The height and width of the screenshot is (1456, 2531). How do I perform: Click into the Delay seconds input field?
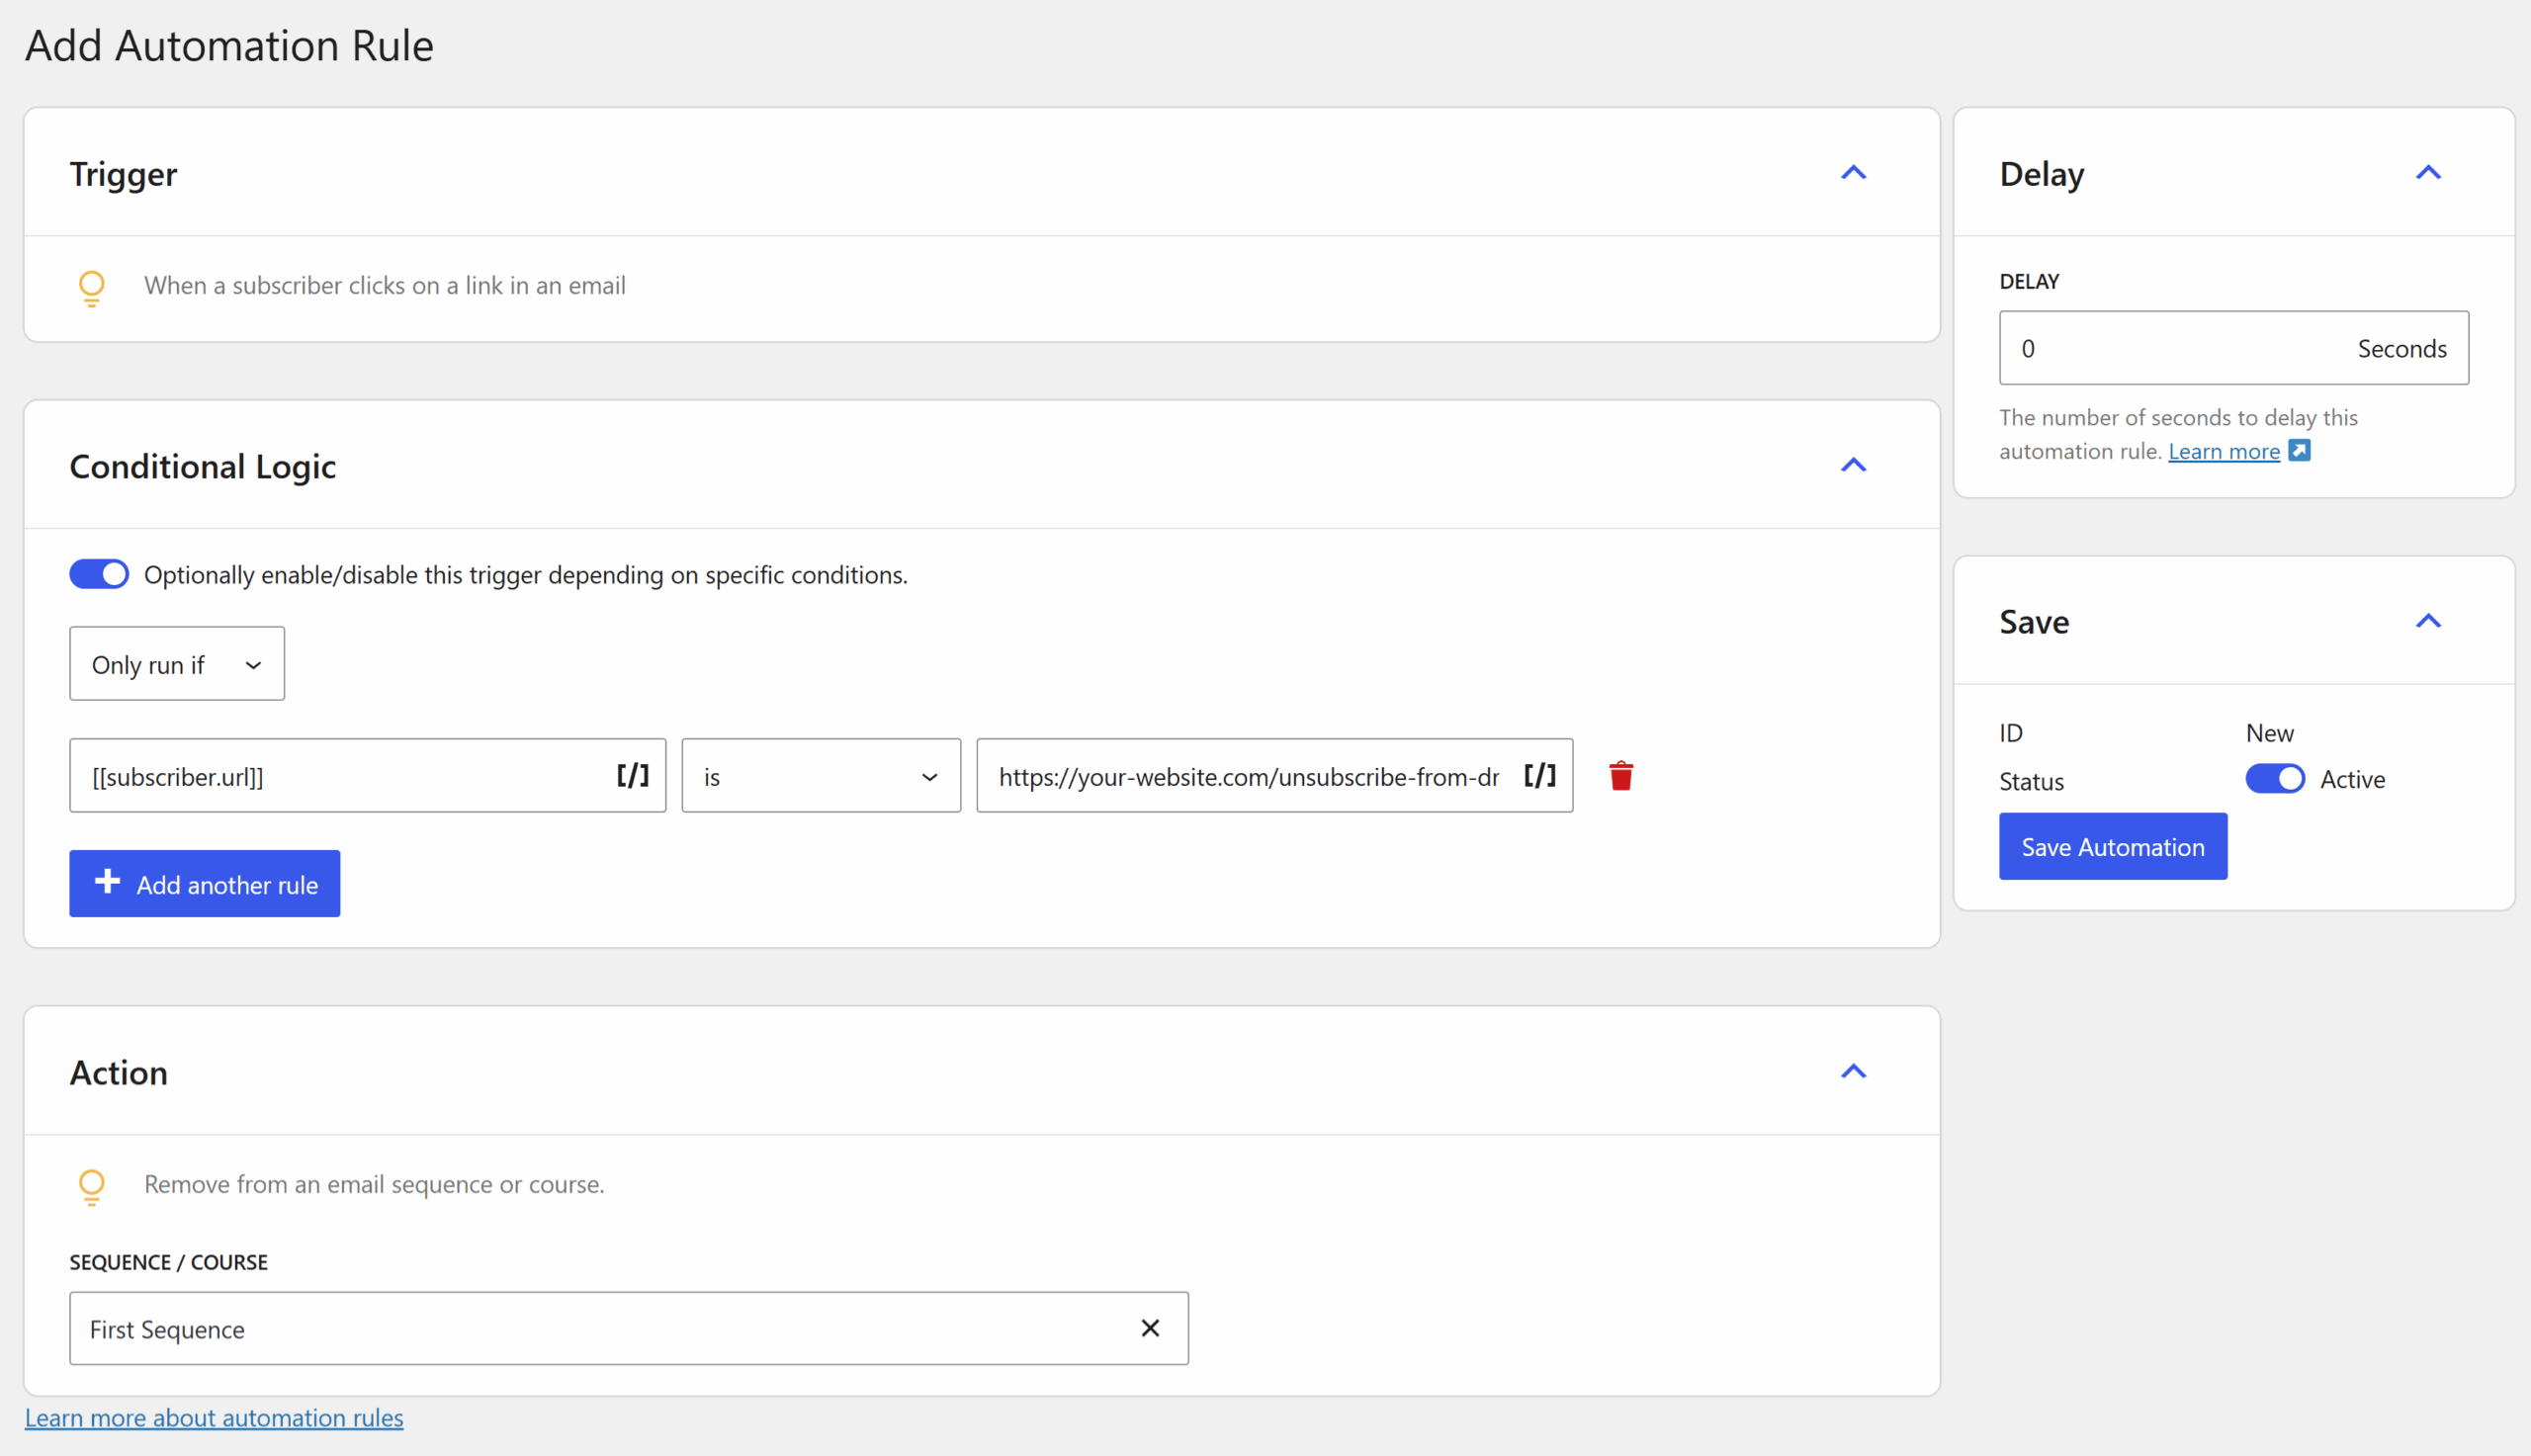click(x=2170, y=348)
